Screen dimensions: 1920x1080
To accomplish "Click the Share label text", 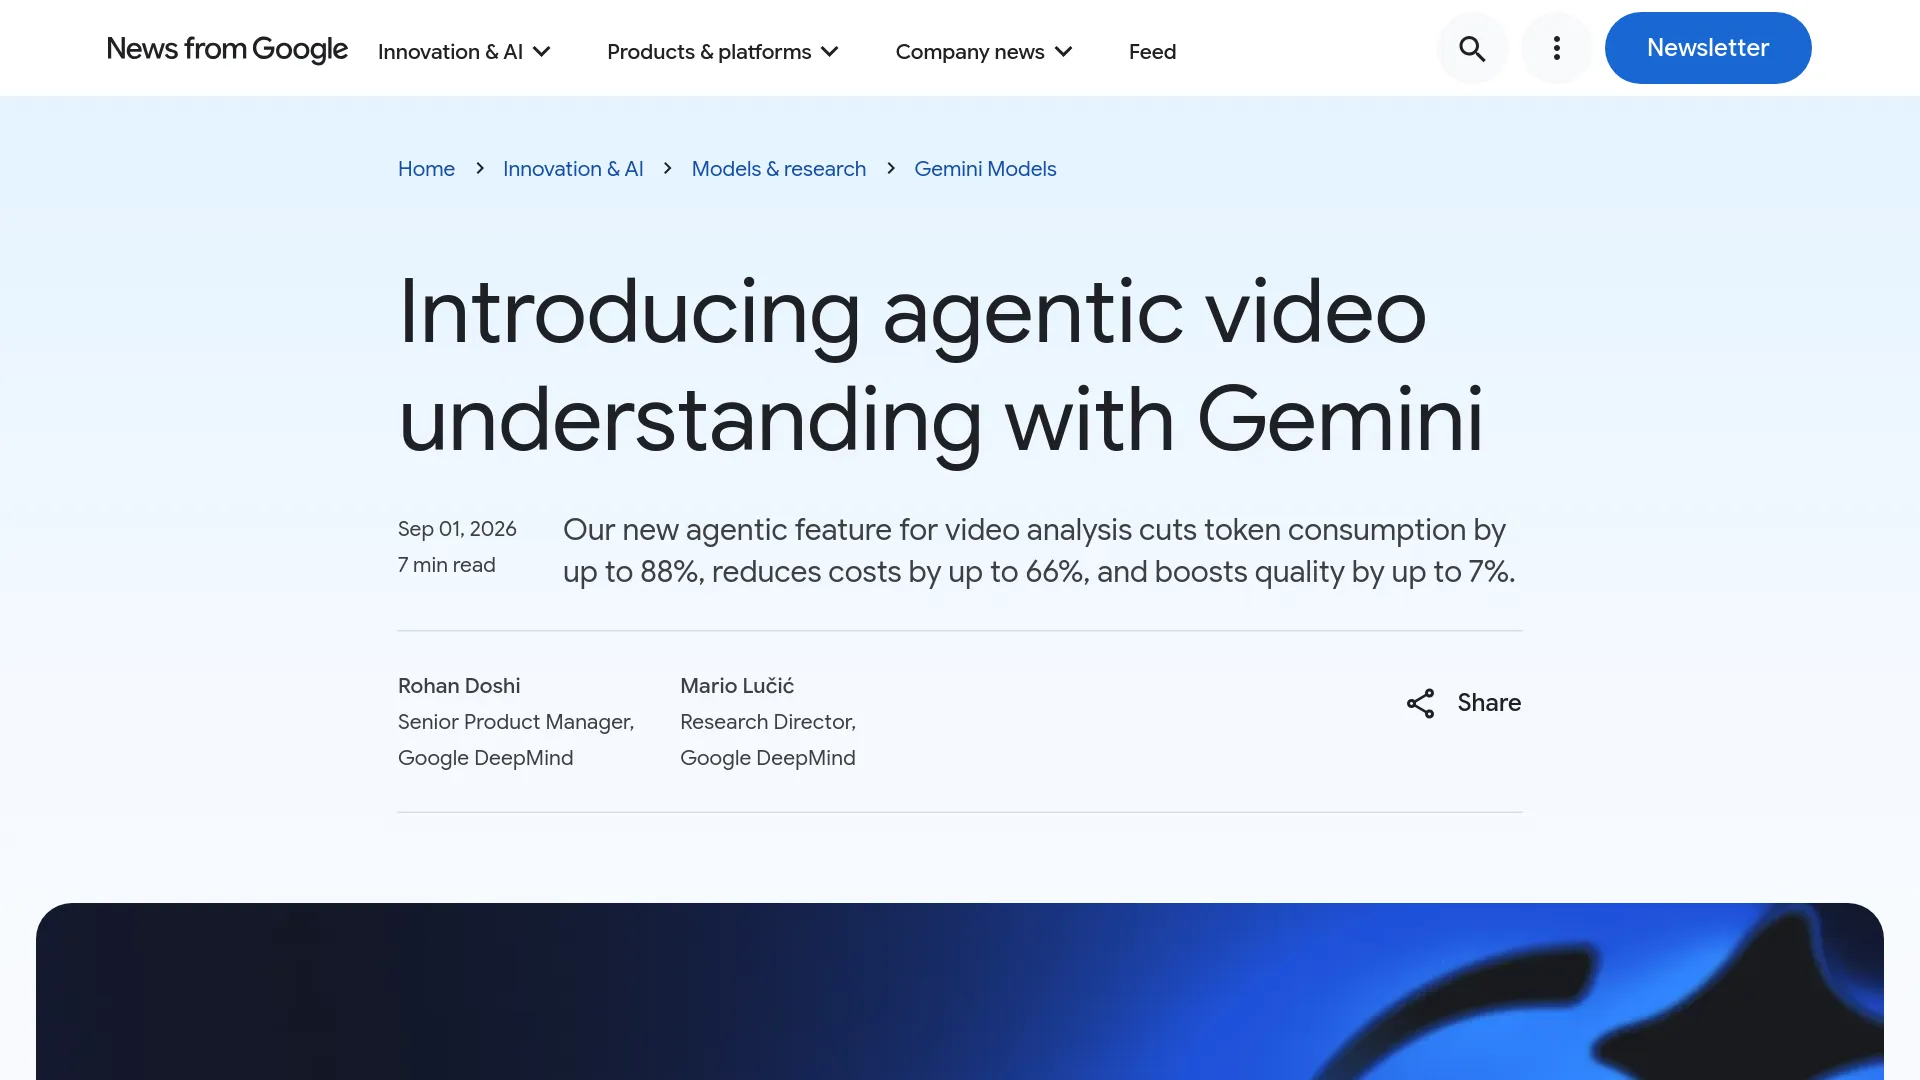I will tap(1489, 703).
